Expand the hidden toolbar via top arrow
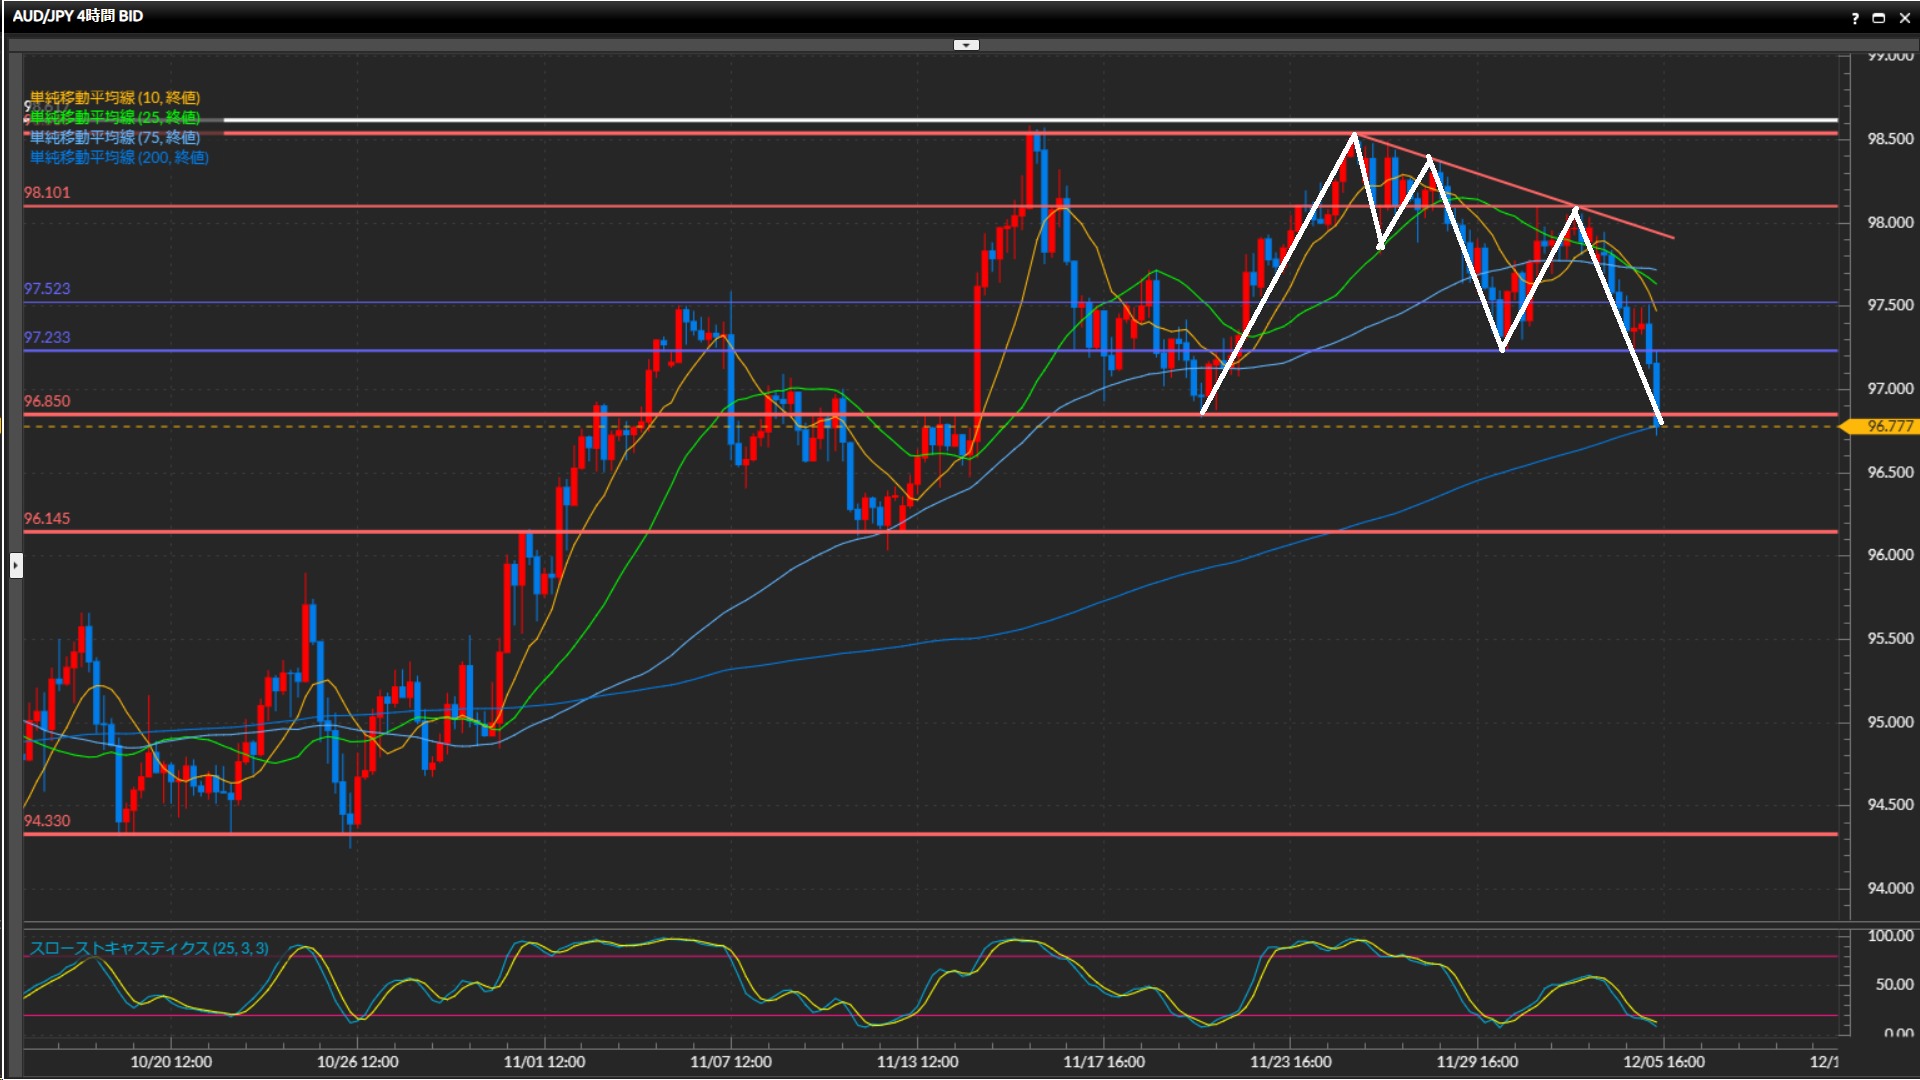This screenshot has height=1080, width=1920. [x=966, y=45]
